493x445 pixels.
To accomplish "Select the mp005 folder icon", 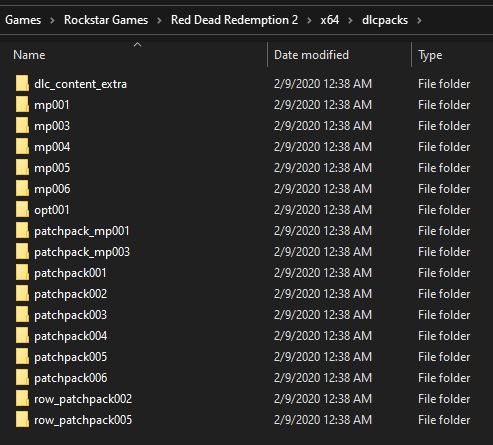I will click(22, 167).
